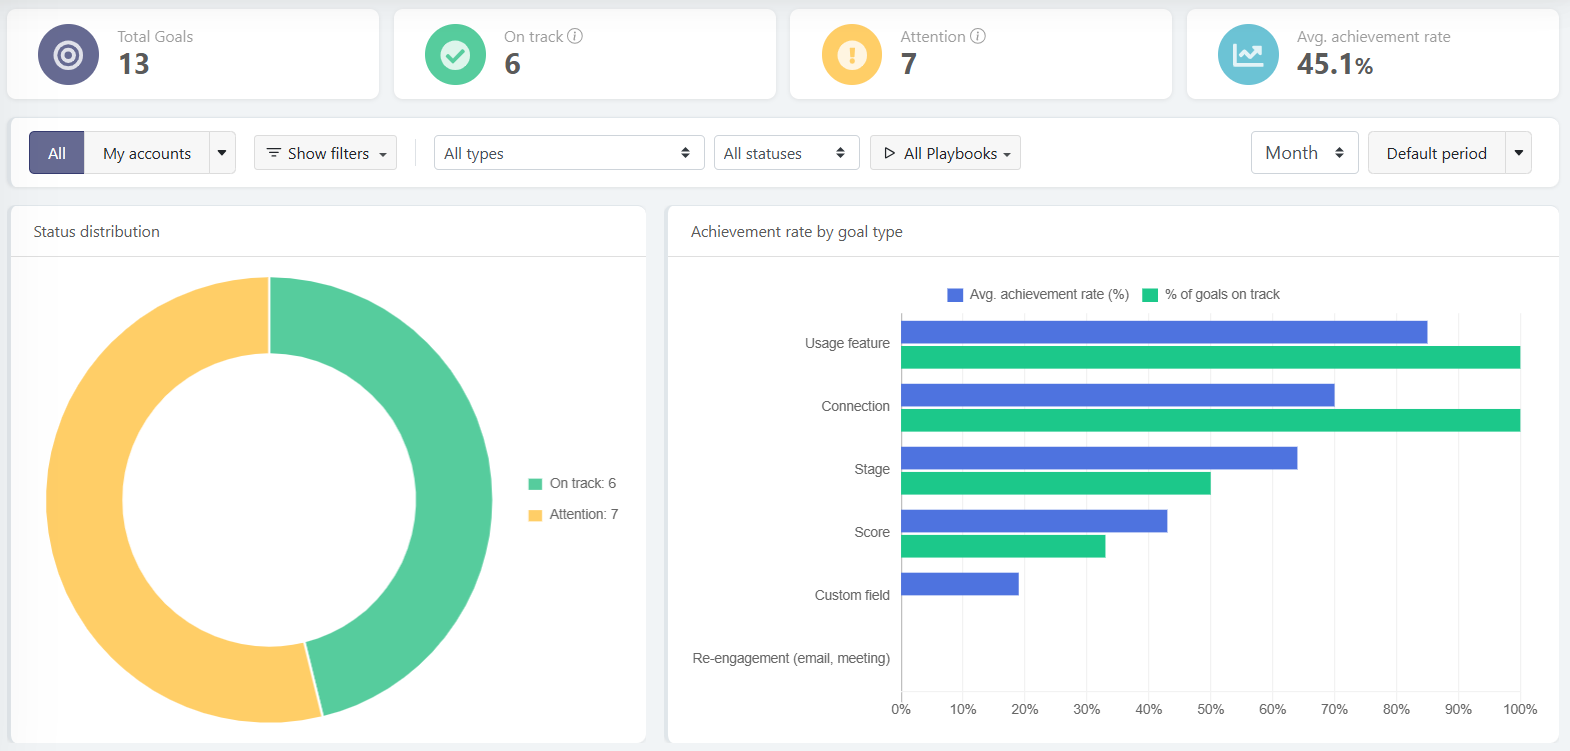Expand the Month period selector
1570x751 pixels.
(1304, 153)
